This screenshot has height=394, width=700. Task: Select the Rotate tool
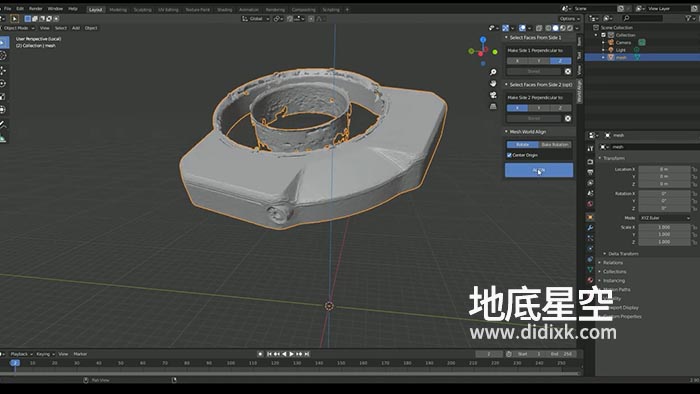tap(3, 83)
